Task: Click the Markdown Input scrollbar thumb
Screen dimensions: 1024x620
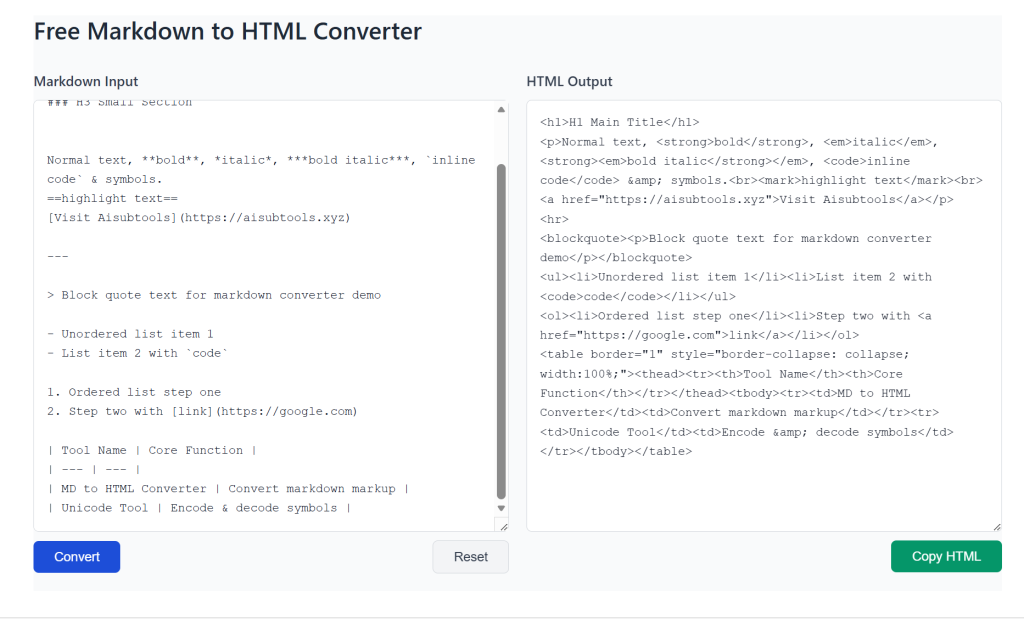Action: (501, 331)
